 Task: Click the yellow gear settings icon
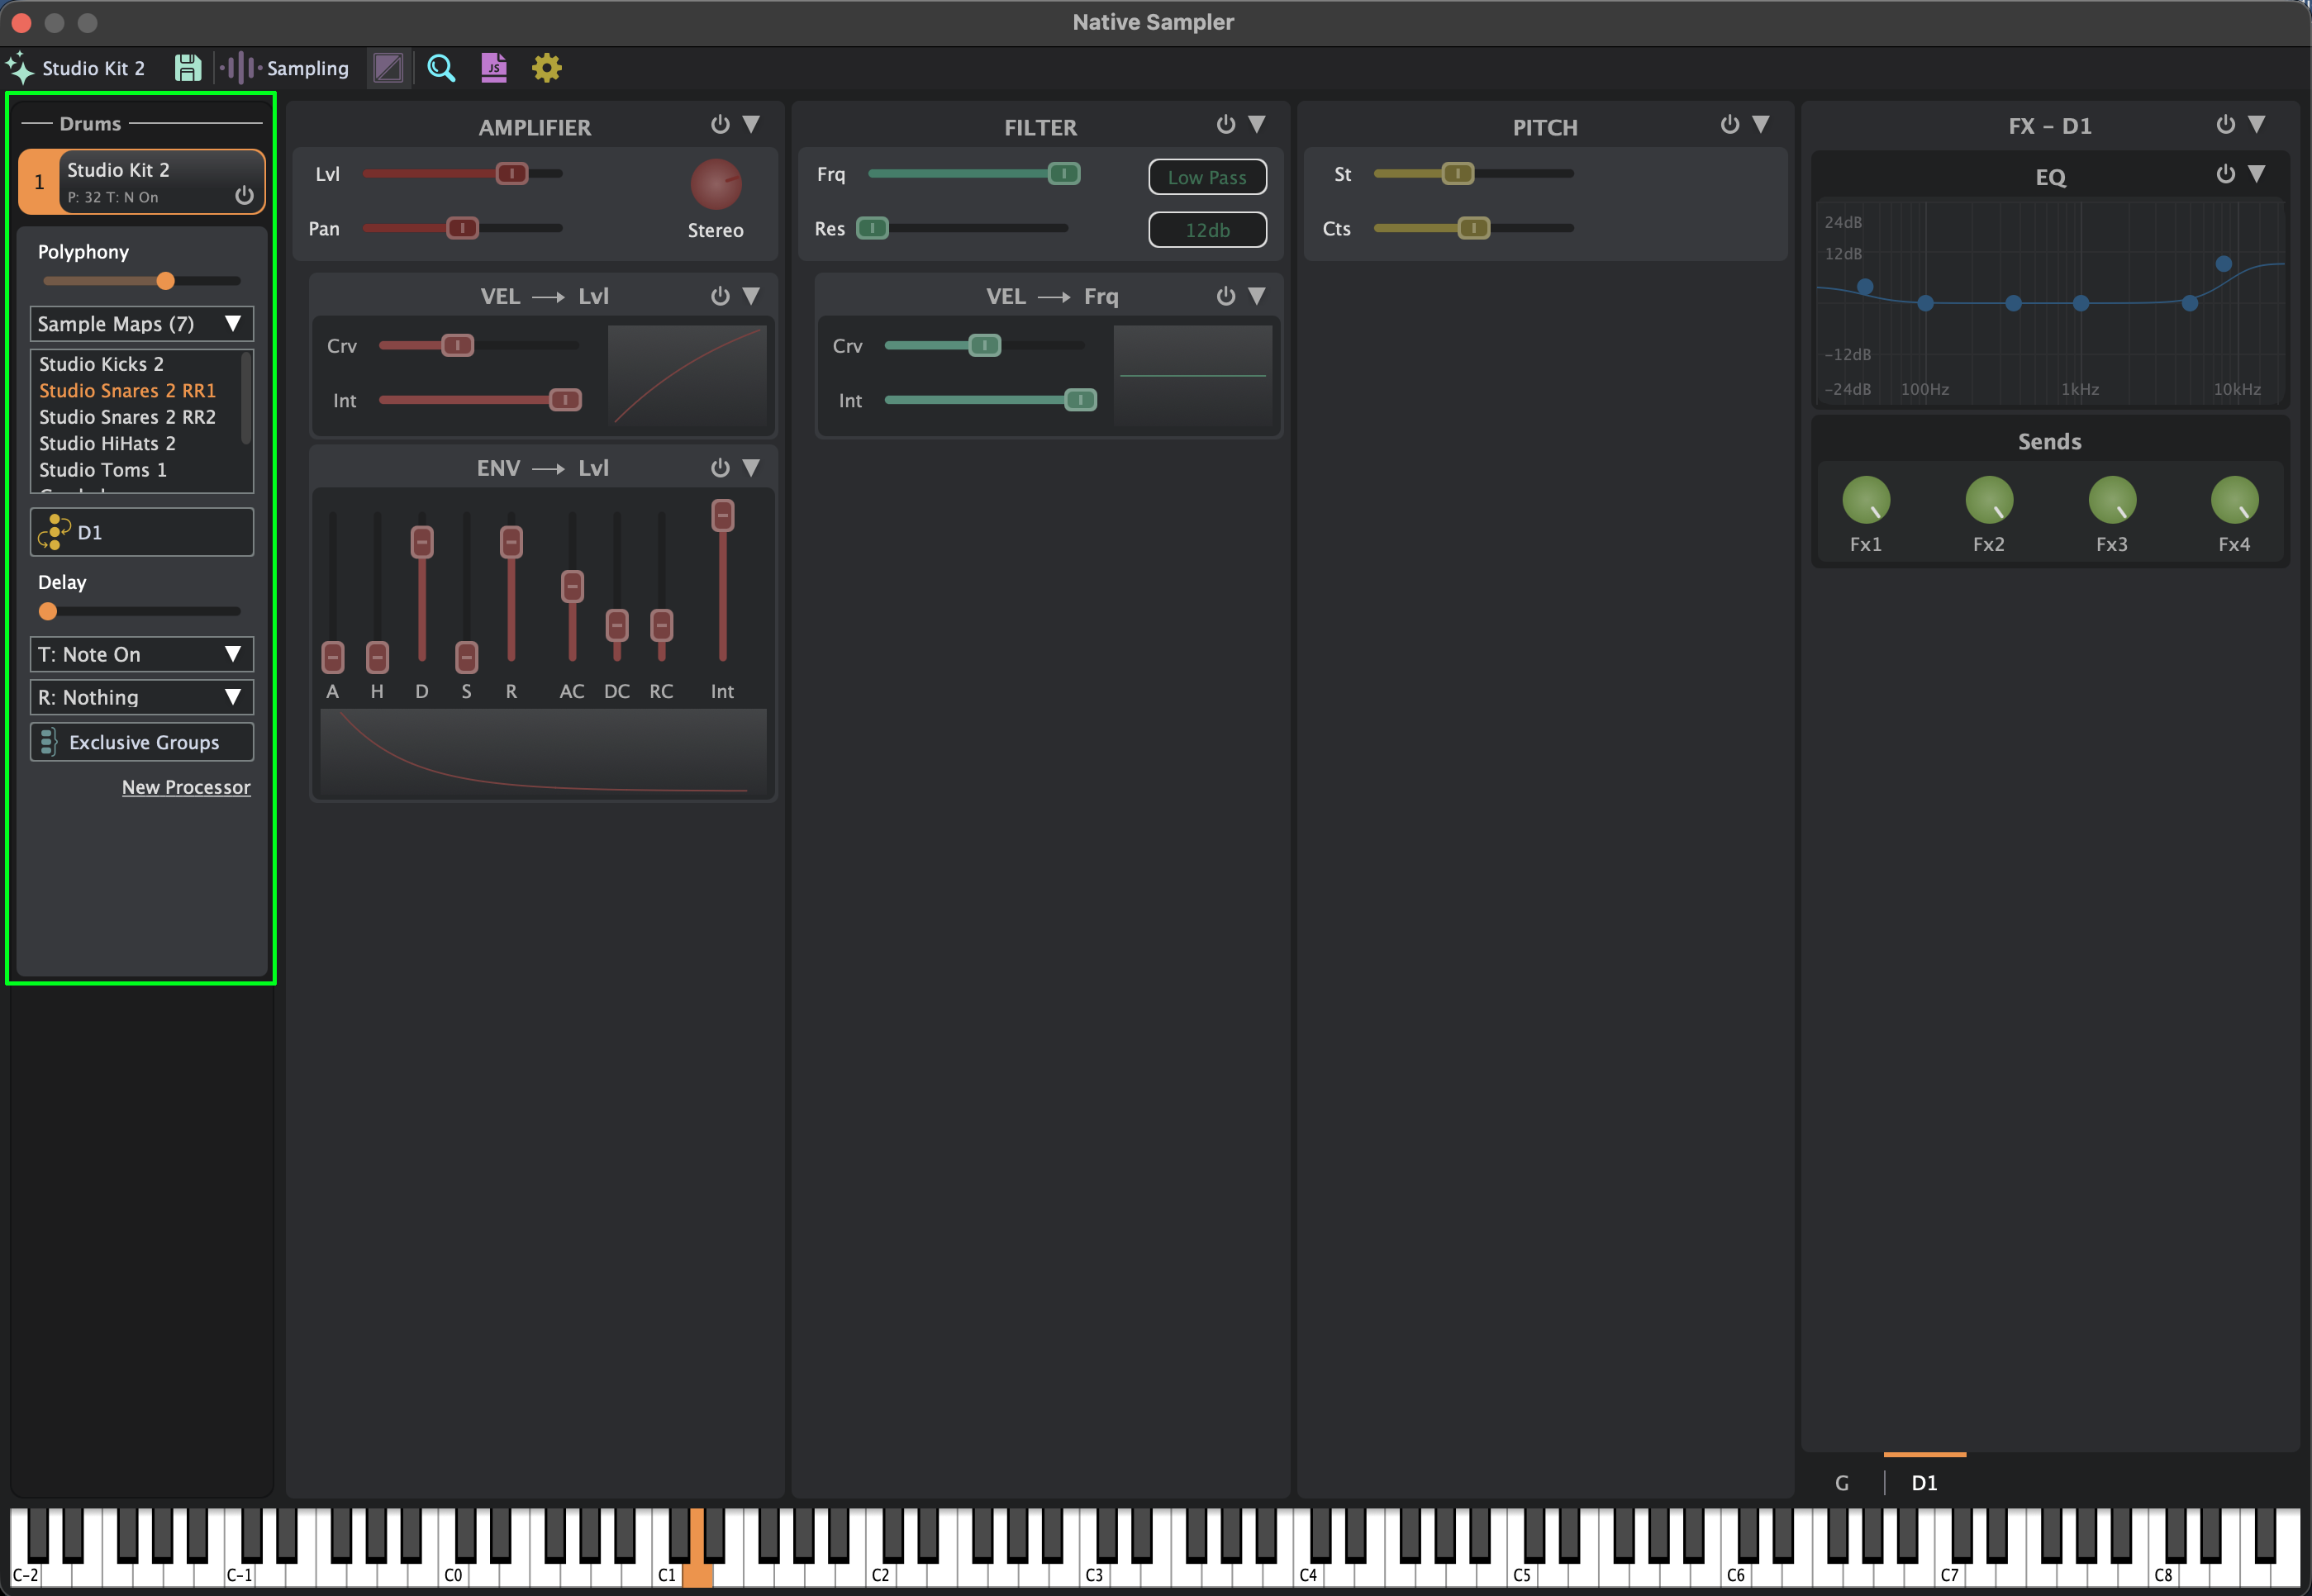click(547, 68)
